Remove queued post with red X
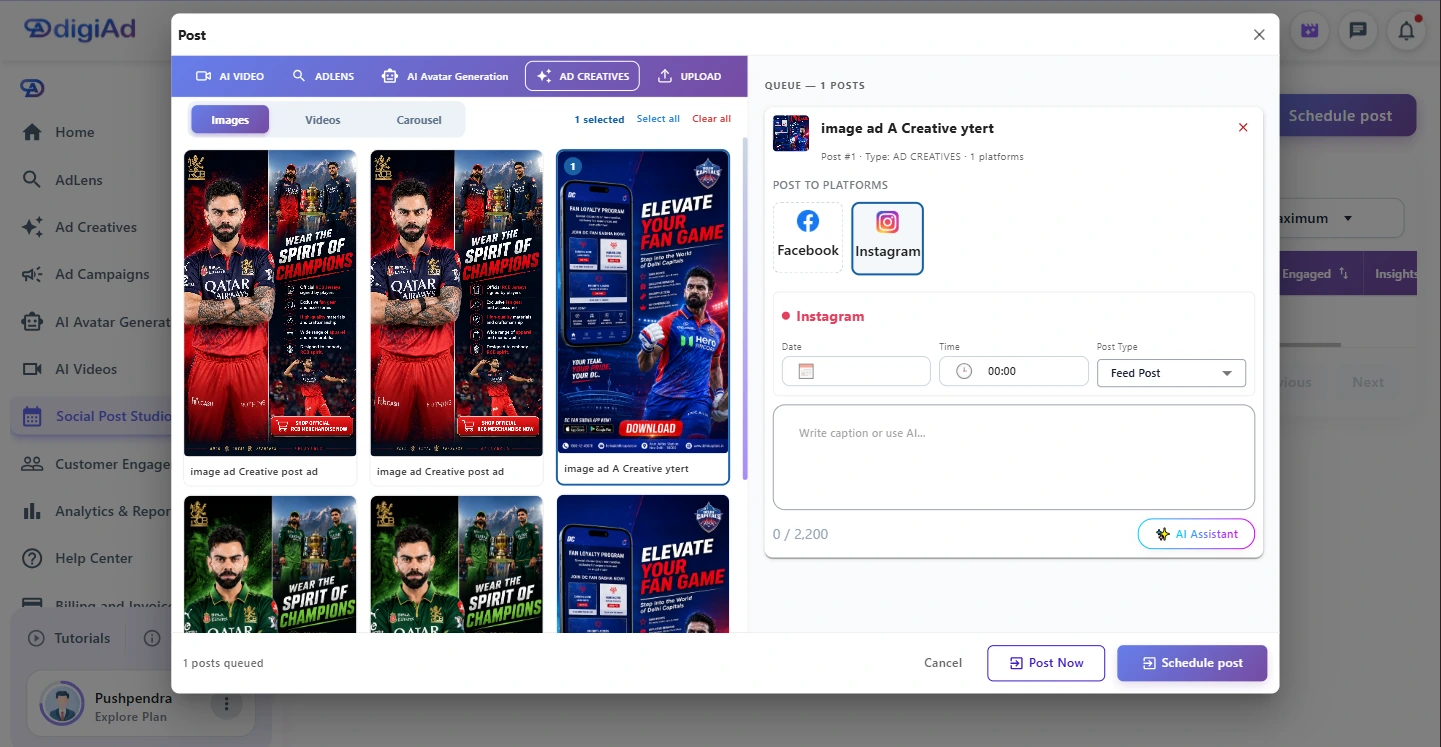The height and width of the screenshot is (747, 1441). 1243,127
